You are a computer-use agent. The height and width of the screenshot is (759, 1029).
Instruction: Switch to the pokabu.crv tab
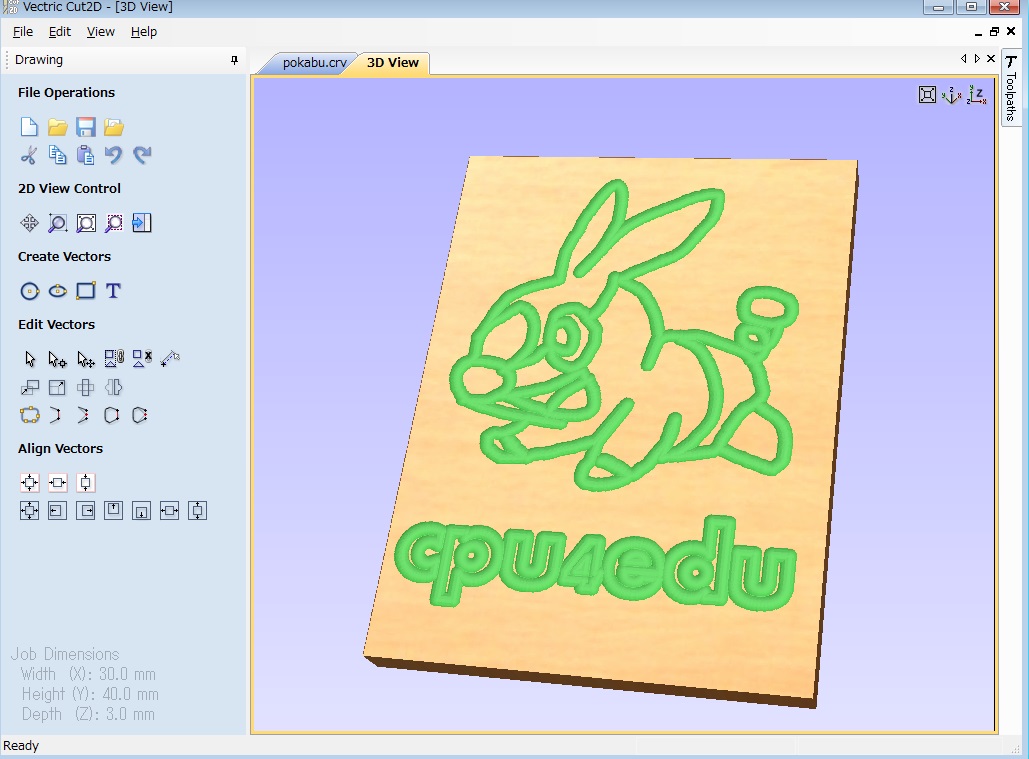pos(314,62)
